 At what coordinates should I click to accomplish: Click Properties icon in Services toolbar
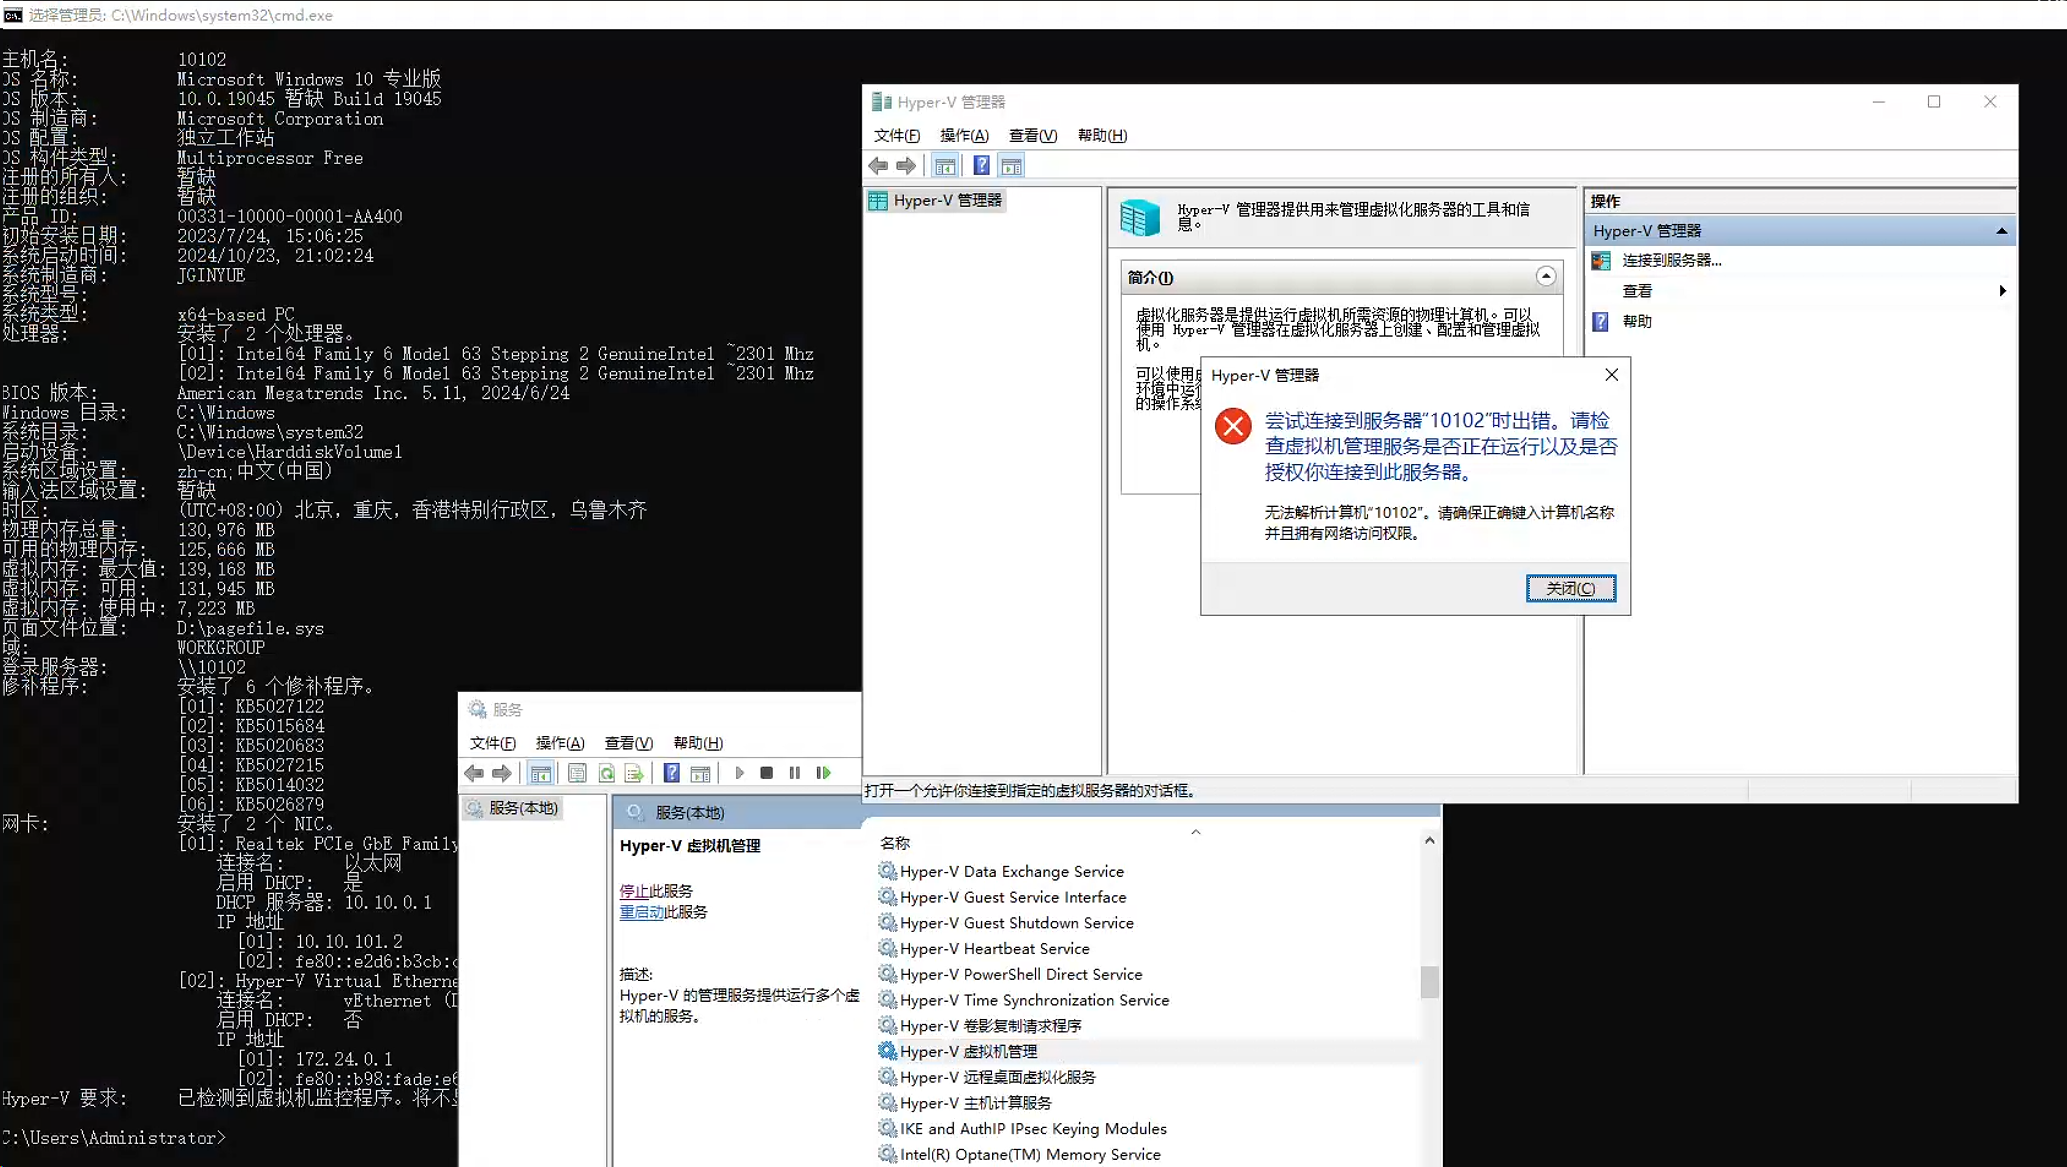click(577, 773)
